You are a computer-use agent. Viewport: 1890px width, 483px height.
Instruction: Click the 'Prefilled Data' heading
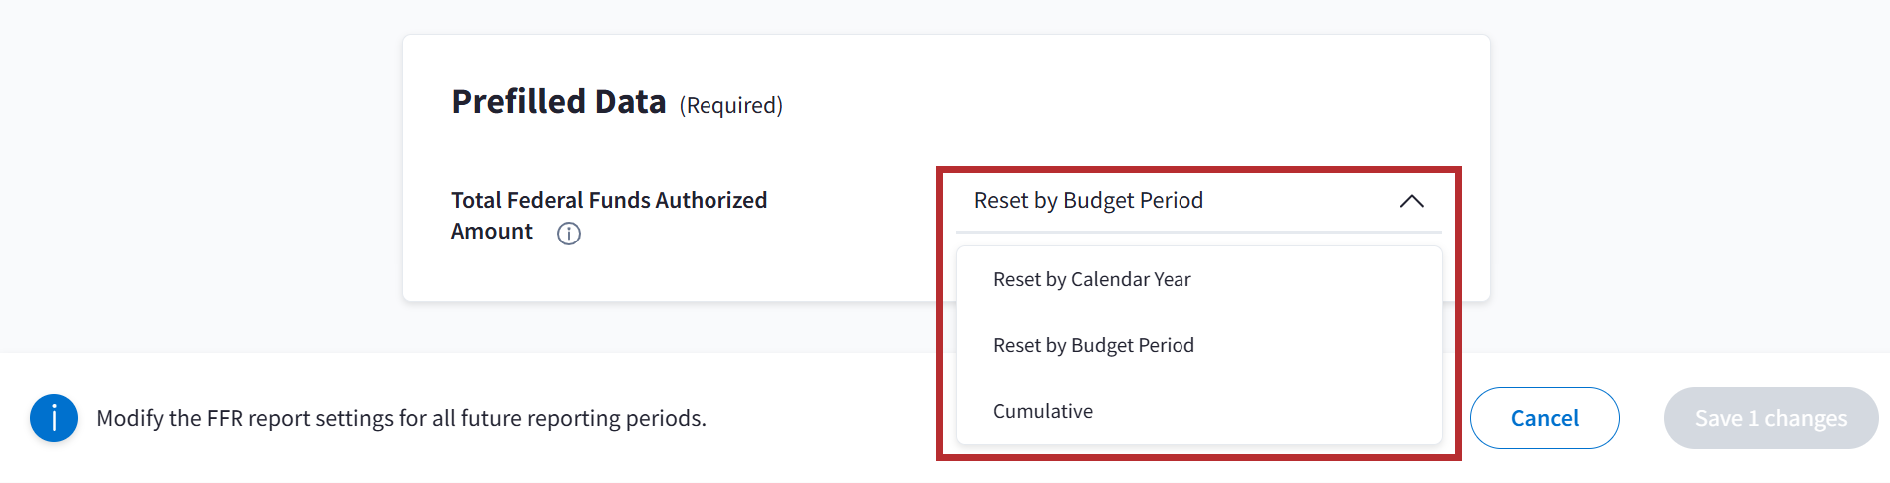pyautogui.click(x=558, y=102)
